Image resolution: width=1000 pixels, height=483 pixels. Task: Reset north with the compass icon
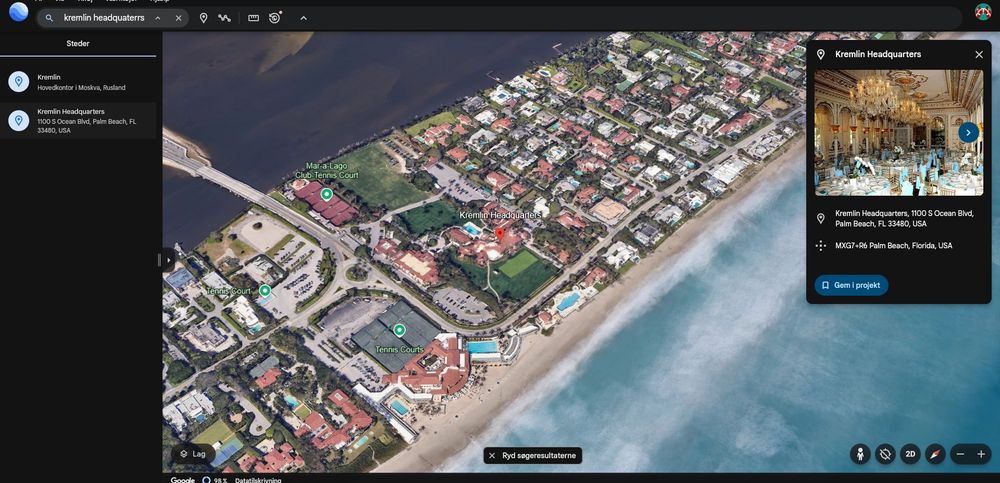935,454
